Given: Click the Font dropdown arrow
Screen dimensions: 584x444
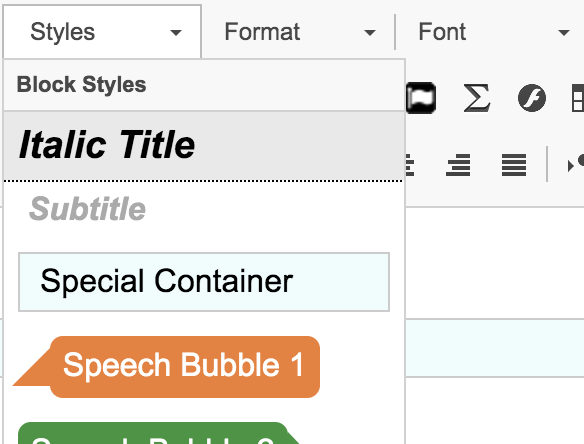Looking at the screenshot, I should (x=564, y=33).
